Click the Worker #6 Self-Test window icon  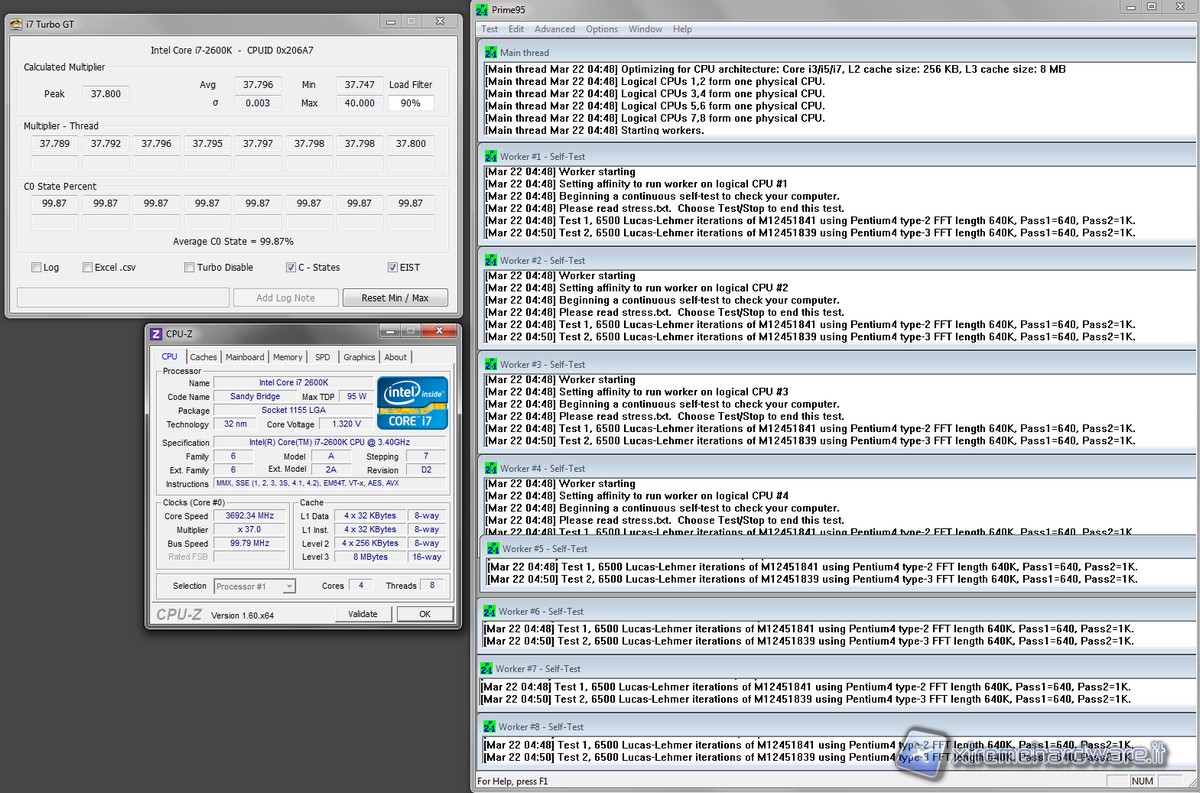pos(489,611)
